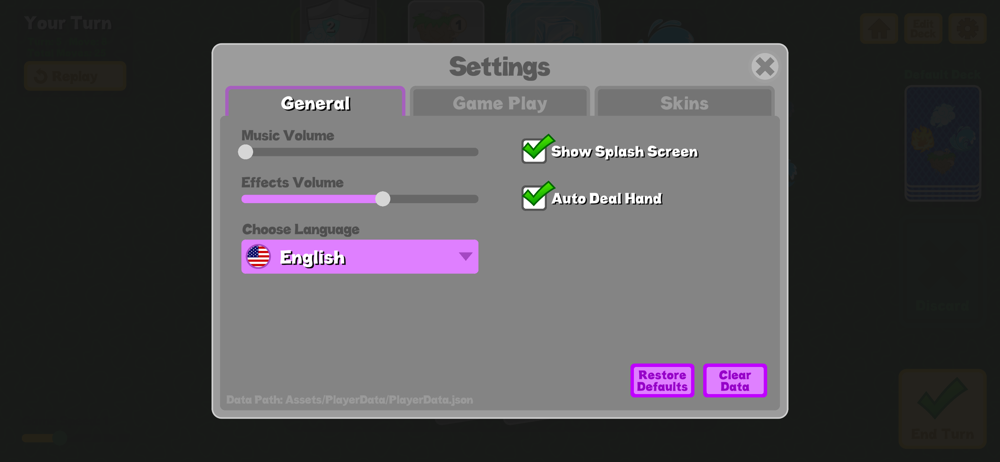Open the Skins tab

coord(684,103)
